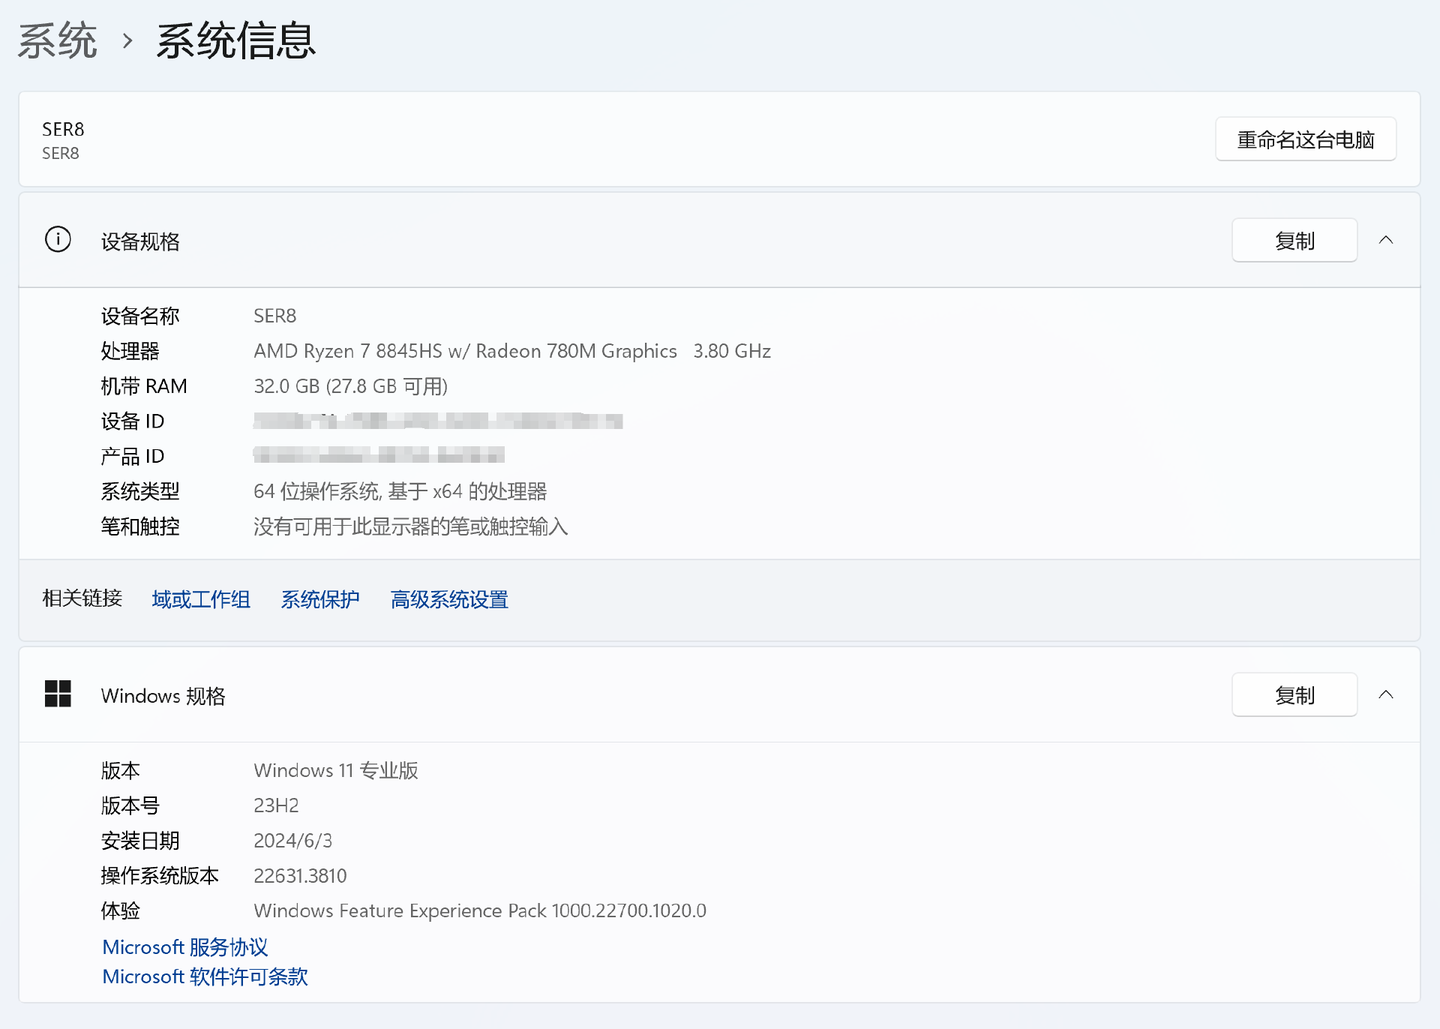Click the blurred 设备 ID value

[x=438, y=421]
